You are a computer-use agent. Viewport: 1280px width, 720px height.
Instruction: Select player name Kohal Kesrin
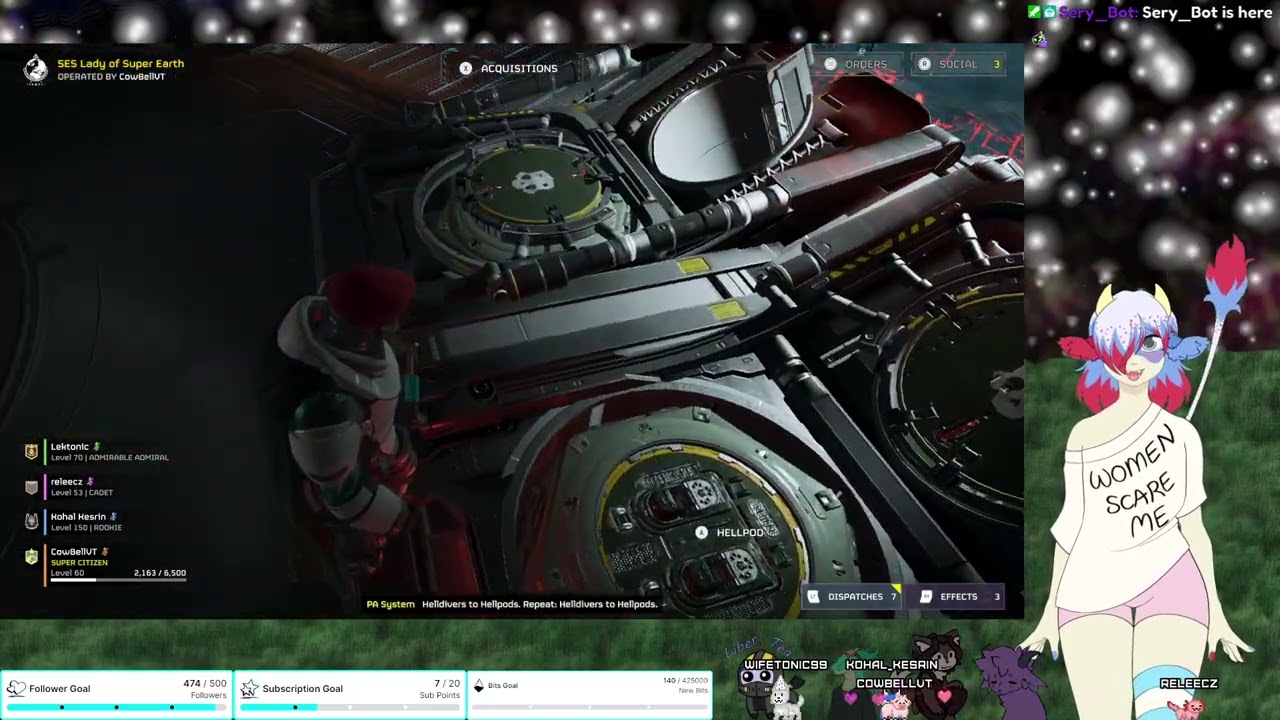(x=78, y=516)
